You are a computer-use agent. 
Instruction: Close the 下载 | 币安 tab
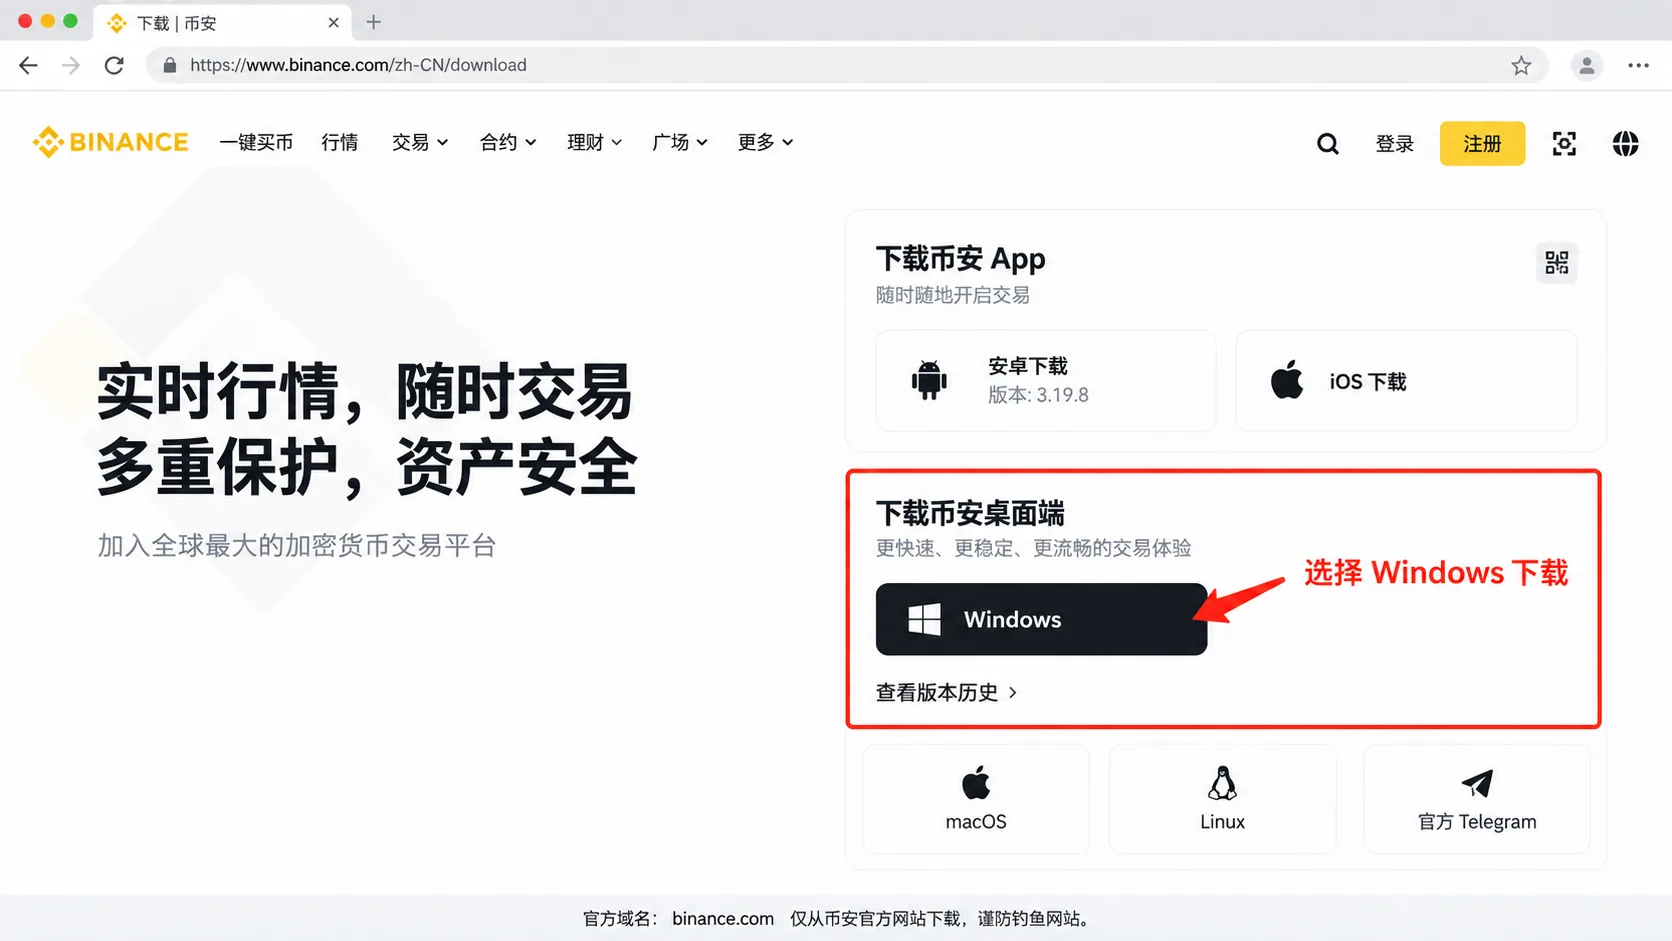pyautogui.click(x=333, y=22)
